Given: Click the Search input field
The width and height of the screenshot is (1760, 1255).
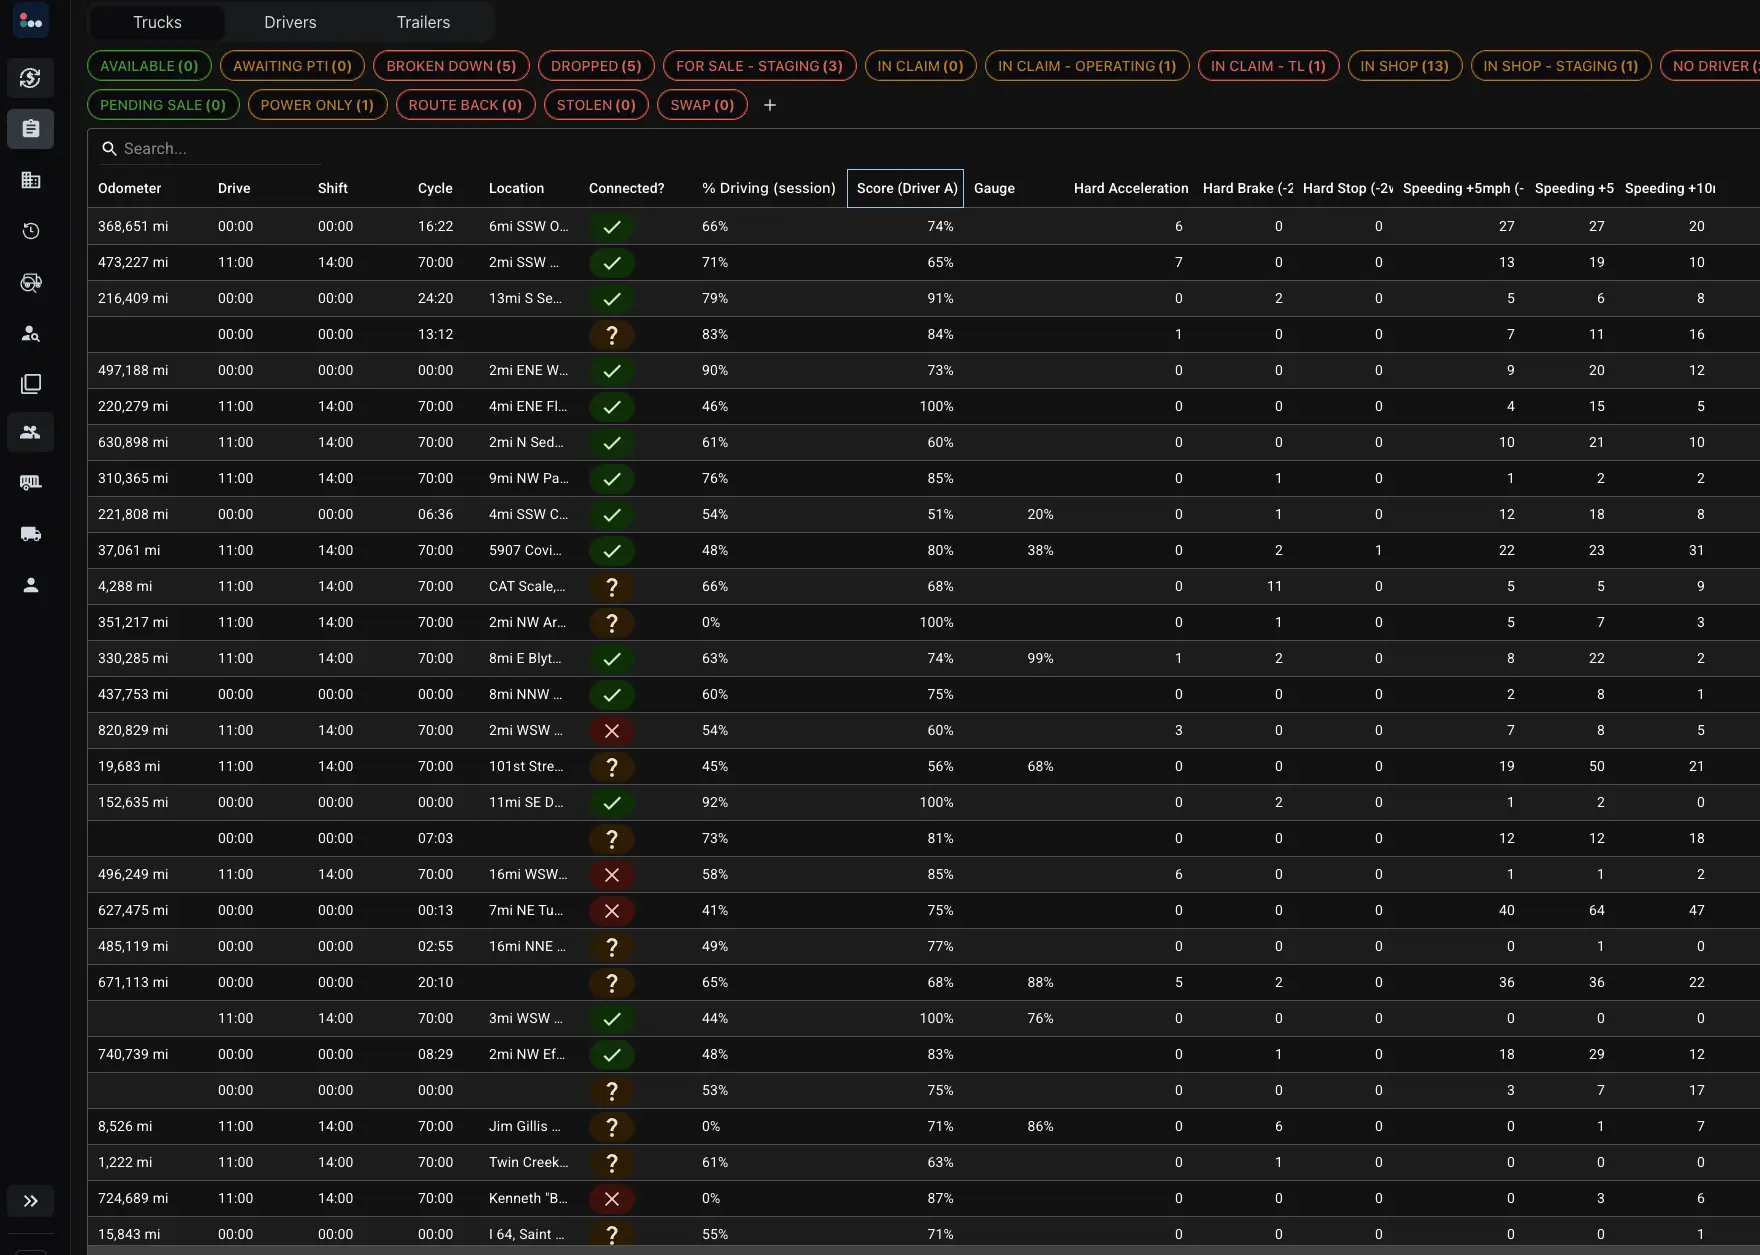Looking at the screenshot, I should pos(210,148).
